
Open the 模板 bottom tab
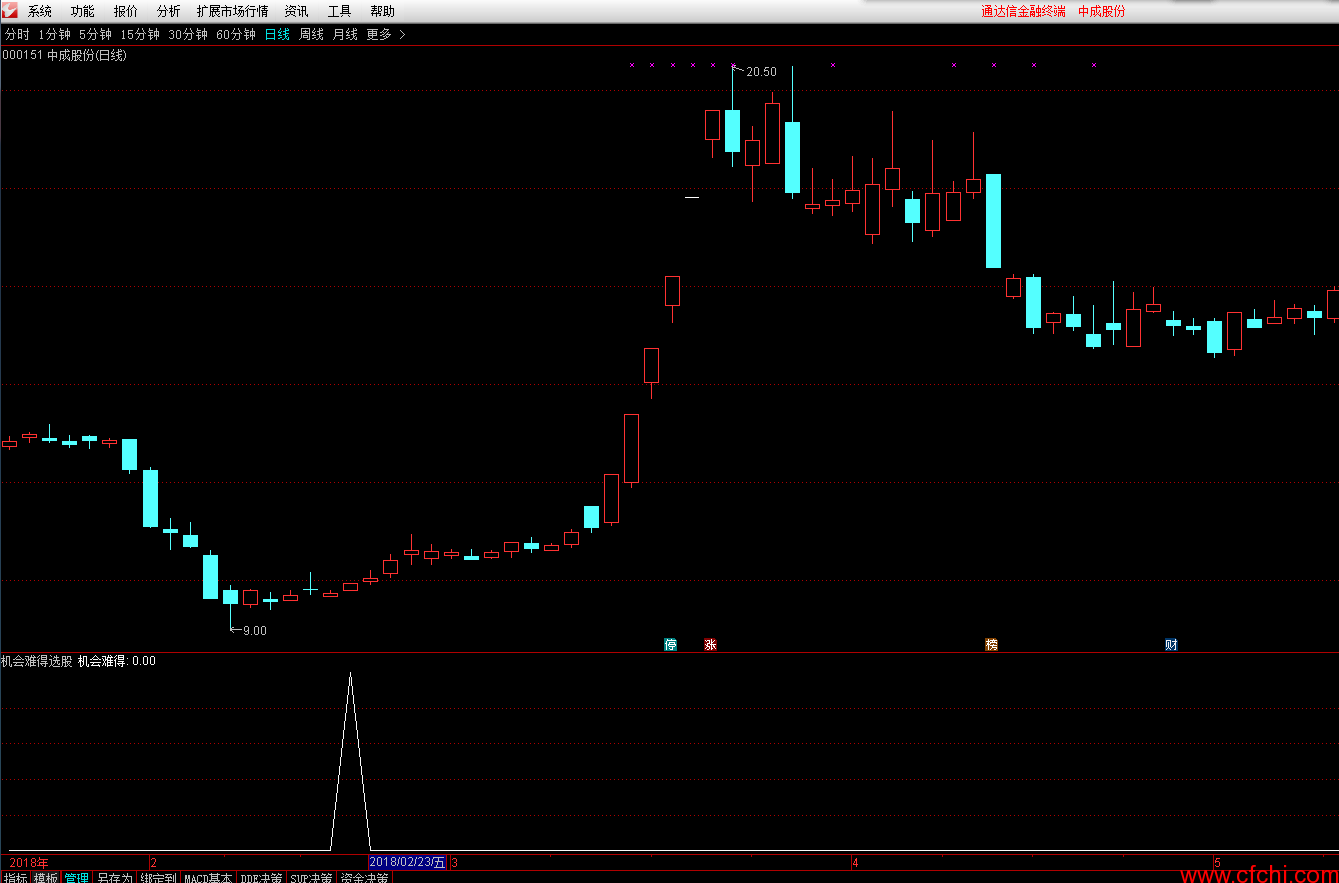click(45, 877)
